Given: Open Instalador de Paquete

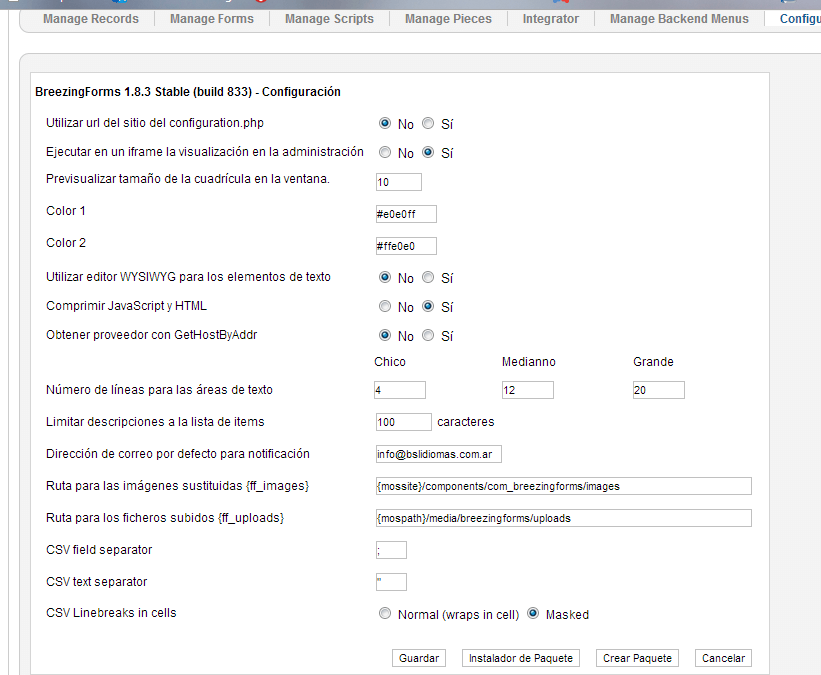Looking at the screenshot, I should pos(520,658).
